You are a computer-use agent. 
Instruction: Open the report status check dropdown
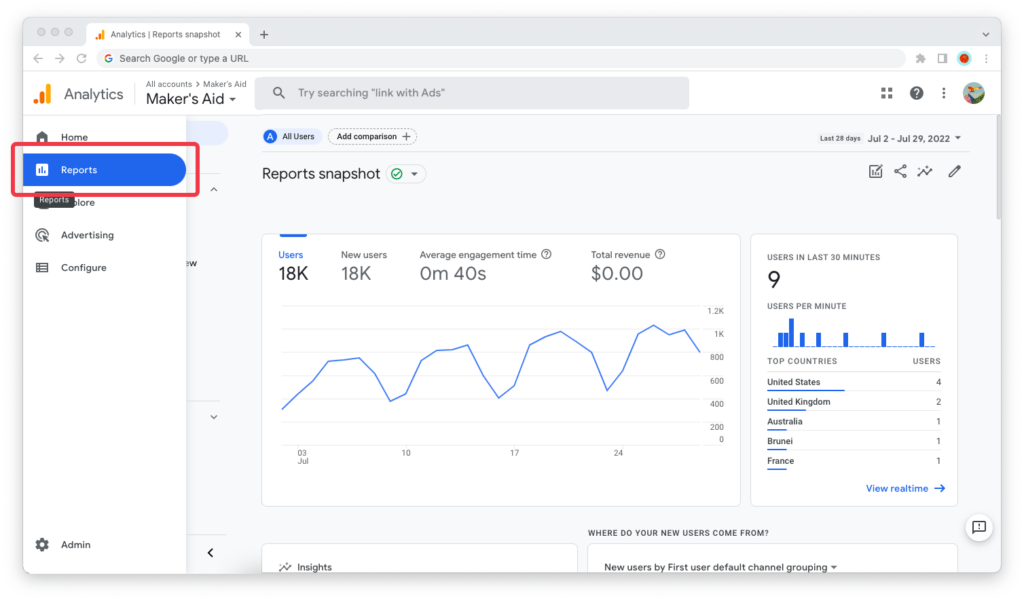pyautogui.click(x=406, y=174)
